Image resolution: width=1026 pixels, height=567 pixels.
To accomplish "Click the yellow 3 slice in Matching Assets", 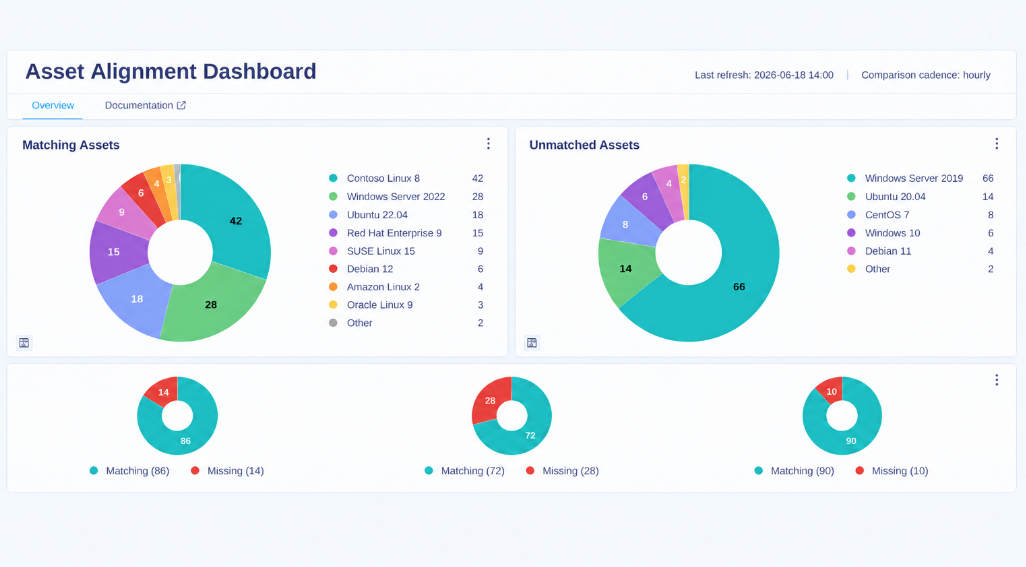I will [168, 180].
